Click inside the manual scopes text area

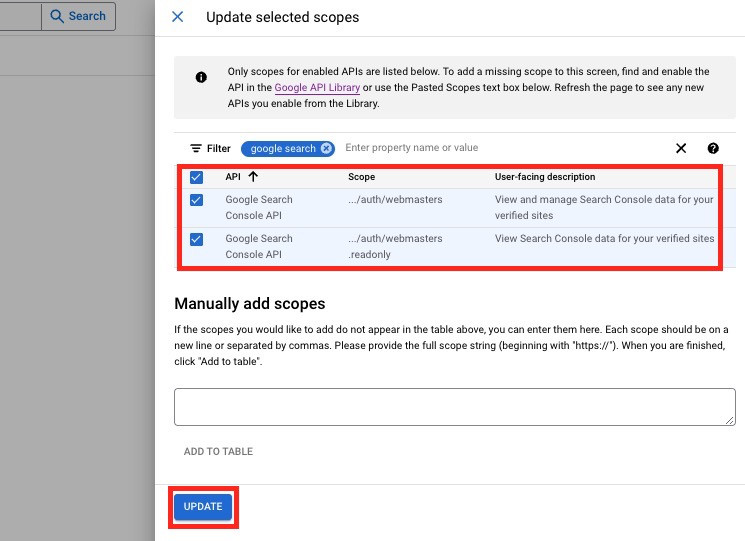click(455, 407)
